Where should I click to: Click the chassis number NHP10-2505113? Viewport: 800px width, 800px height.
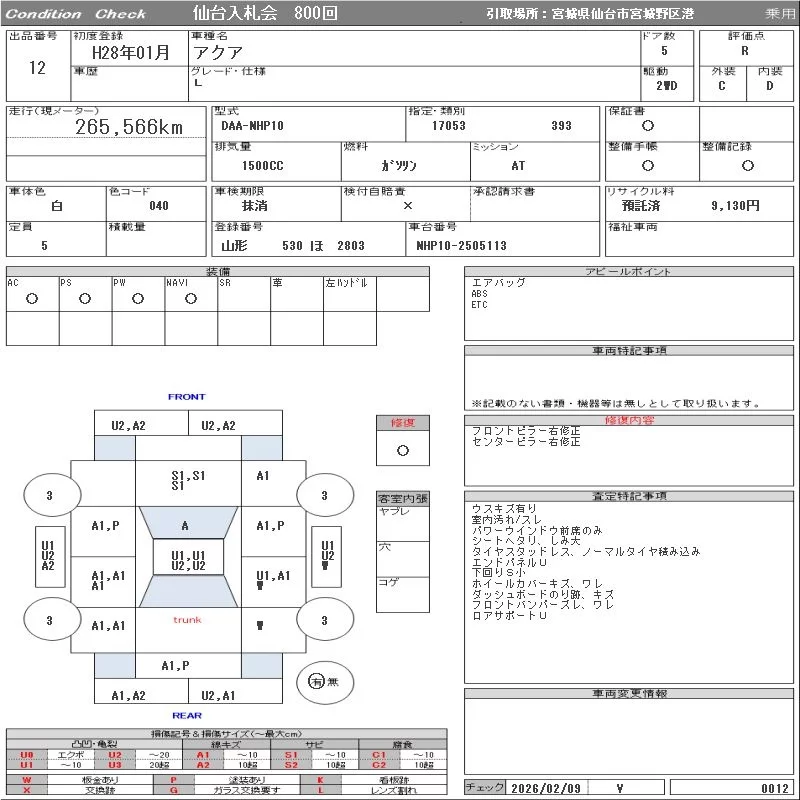point(462,246)
